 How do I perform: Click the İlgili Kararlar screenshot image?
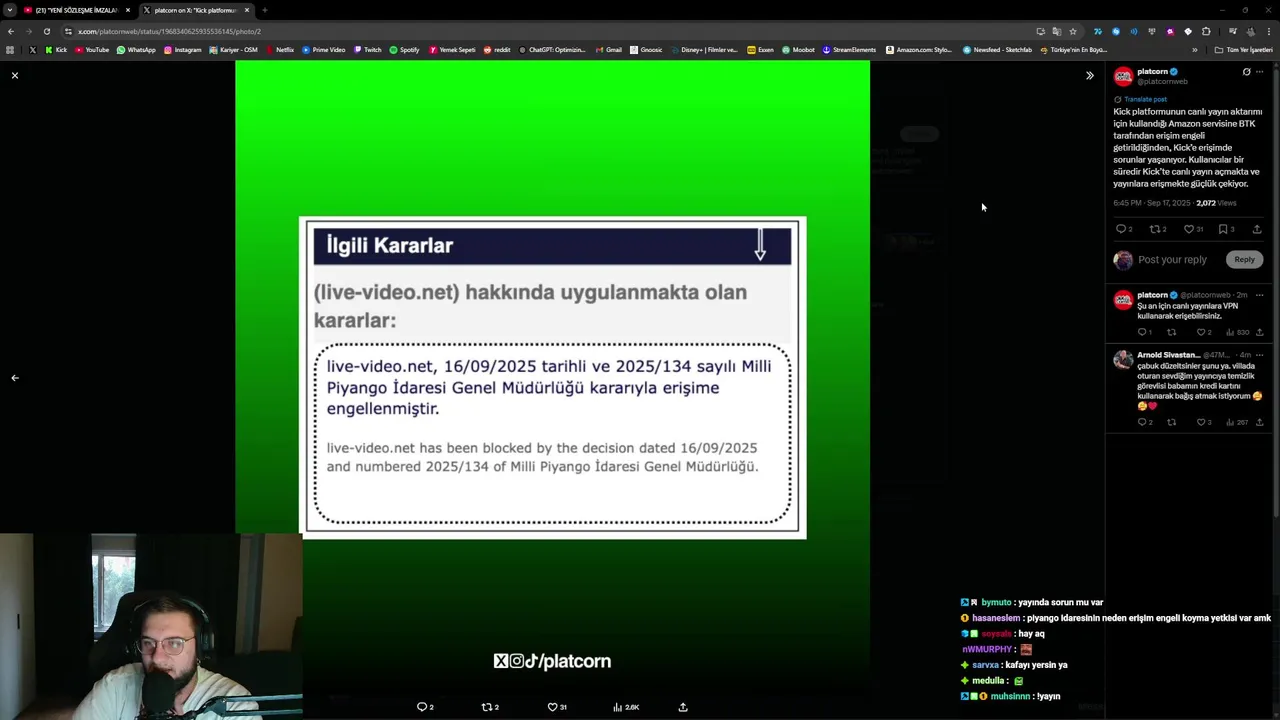pos(553,378)
